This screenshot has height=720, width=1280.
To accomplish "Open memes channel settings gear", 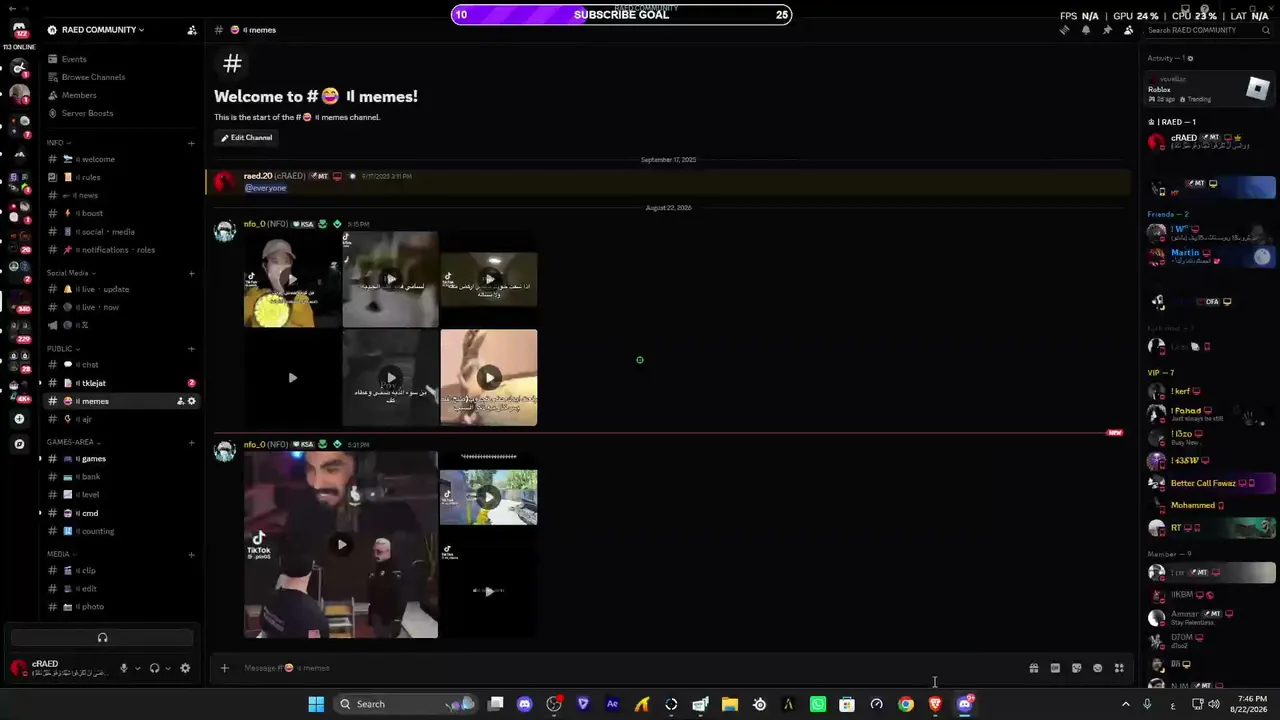I will pyautogui.click(x=192, y=401).
